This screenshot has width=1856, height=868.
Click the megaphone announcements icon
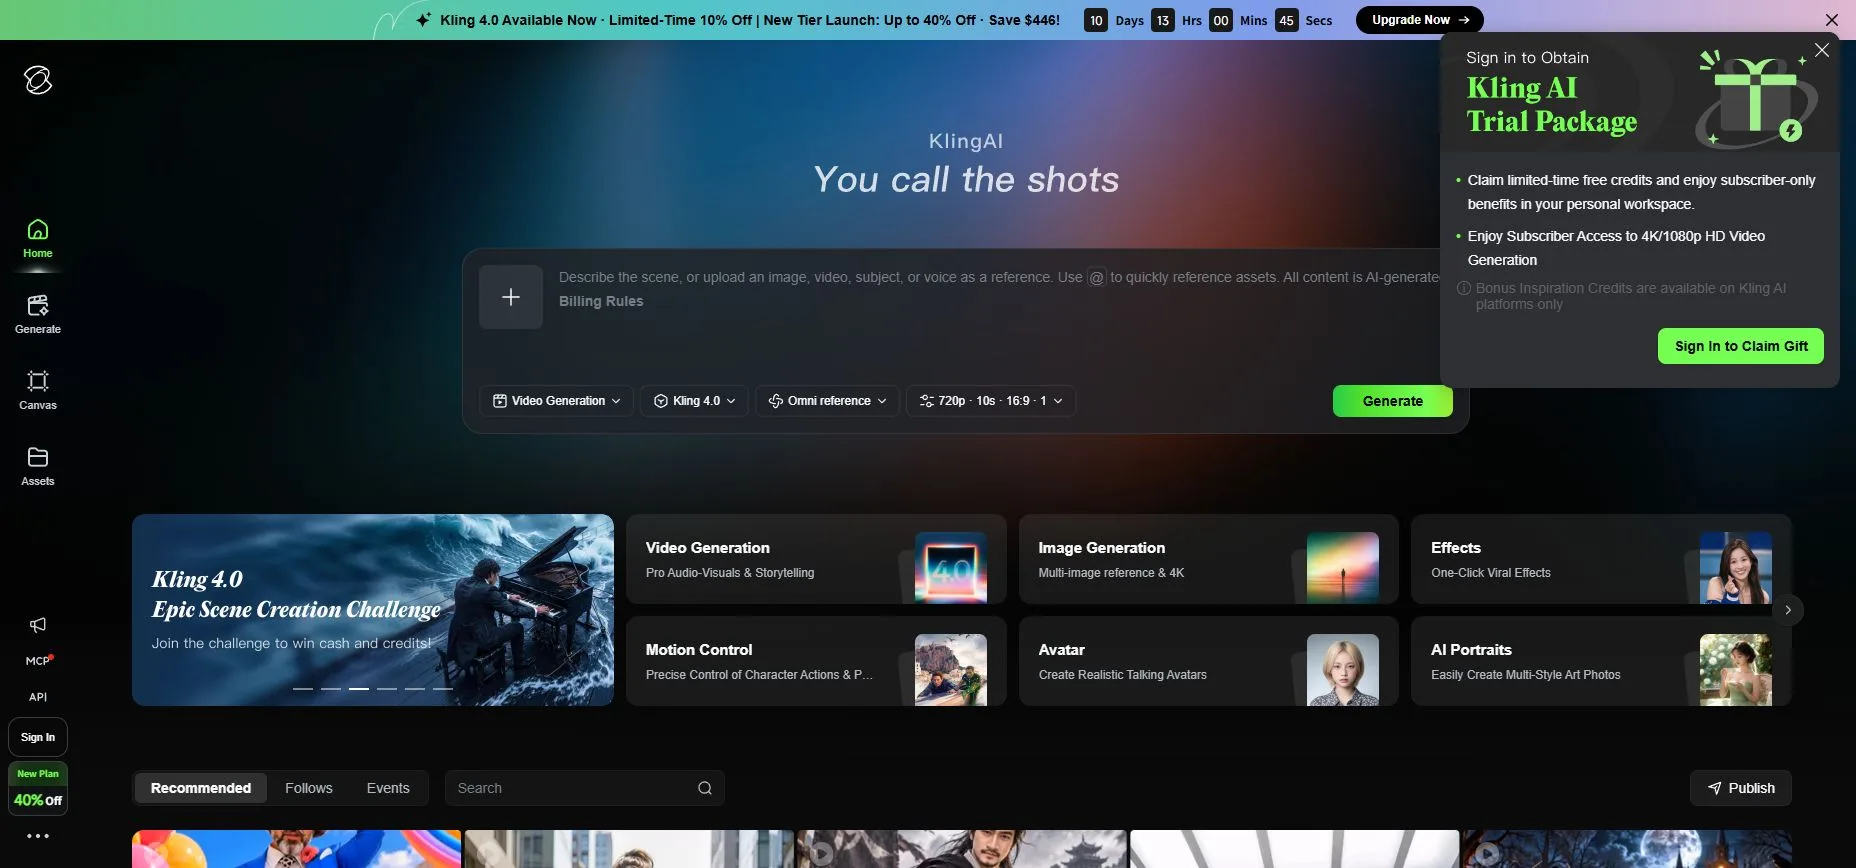pyautogui.click(x=38, y=625)
